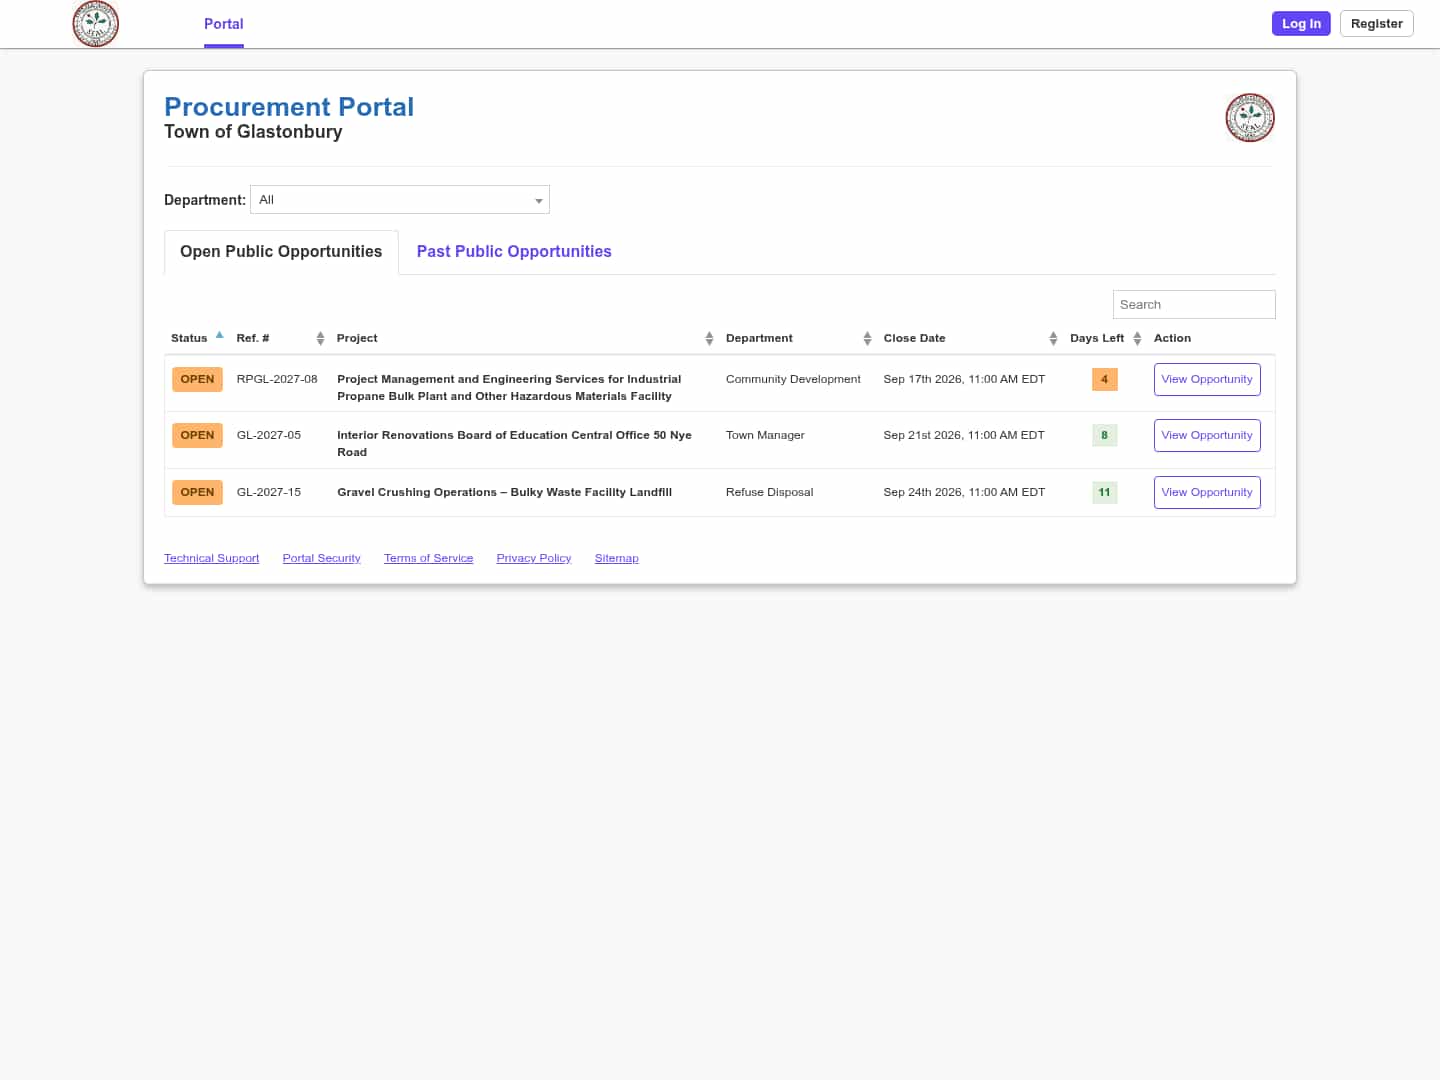The image size is (1440, 1080).
Task: Click the Procurement Portal heading
Action: pyautogui.click(x=289, y=107)
